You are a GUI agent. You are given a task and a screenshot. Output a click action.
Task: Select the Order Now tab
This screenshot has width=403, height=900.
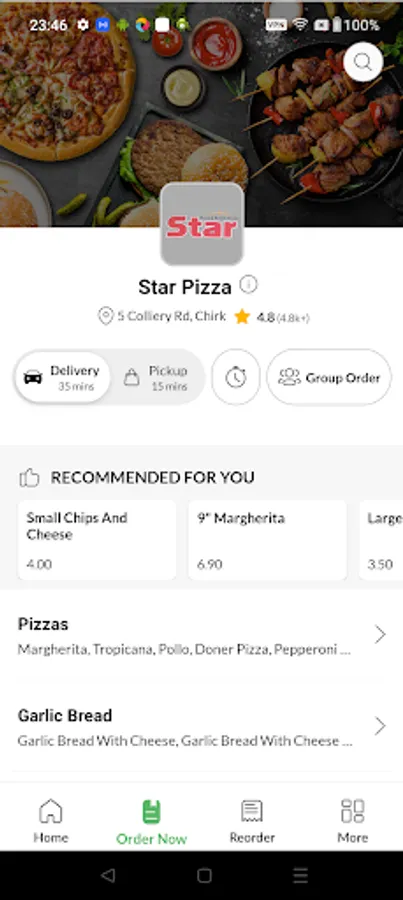pyautogui.click(x=152, y=822)
